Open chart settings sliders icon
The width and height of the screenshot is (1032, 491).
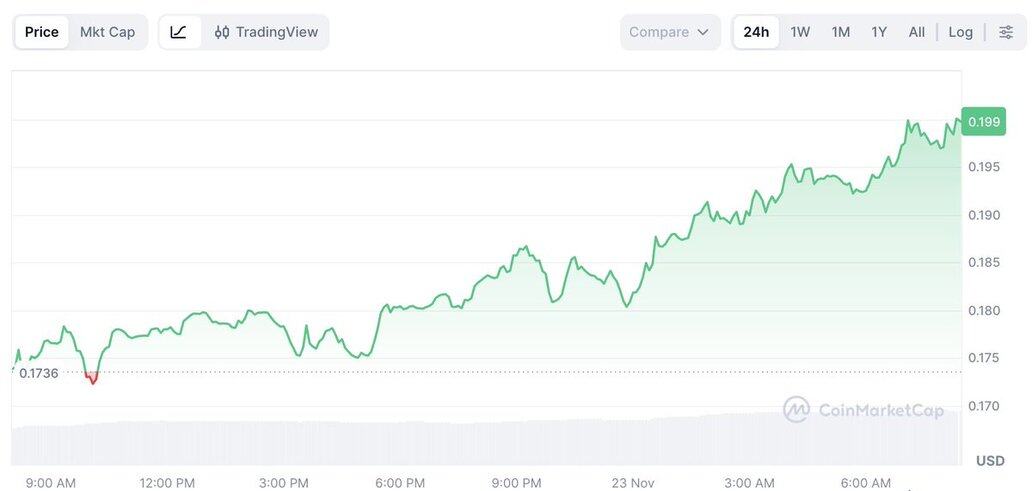(x=1005, y=32)
